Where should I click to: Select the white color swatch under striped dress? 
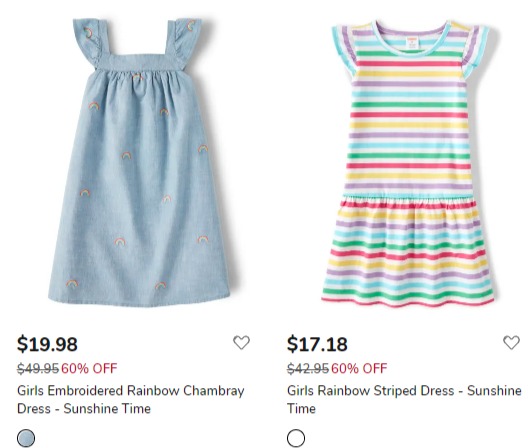[x=296, y=438]
